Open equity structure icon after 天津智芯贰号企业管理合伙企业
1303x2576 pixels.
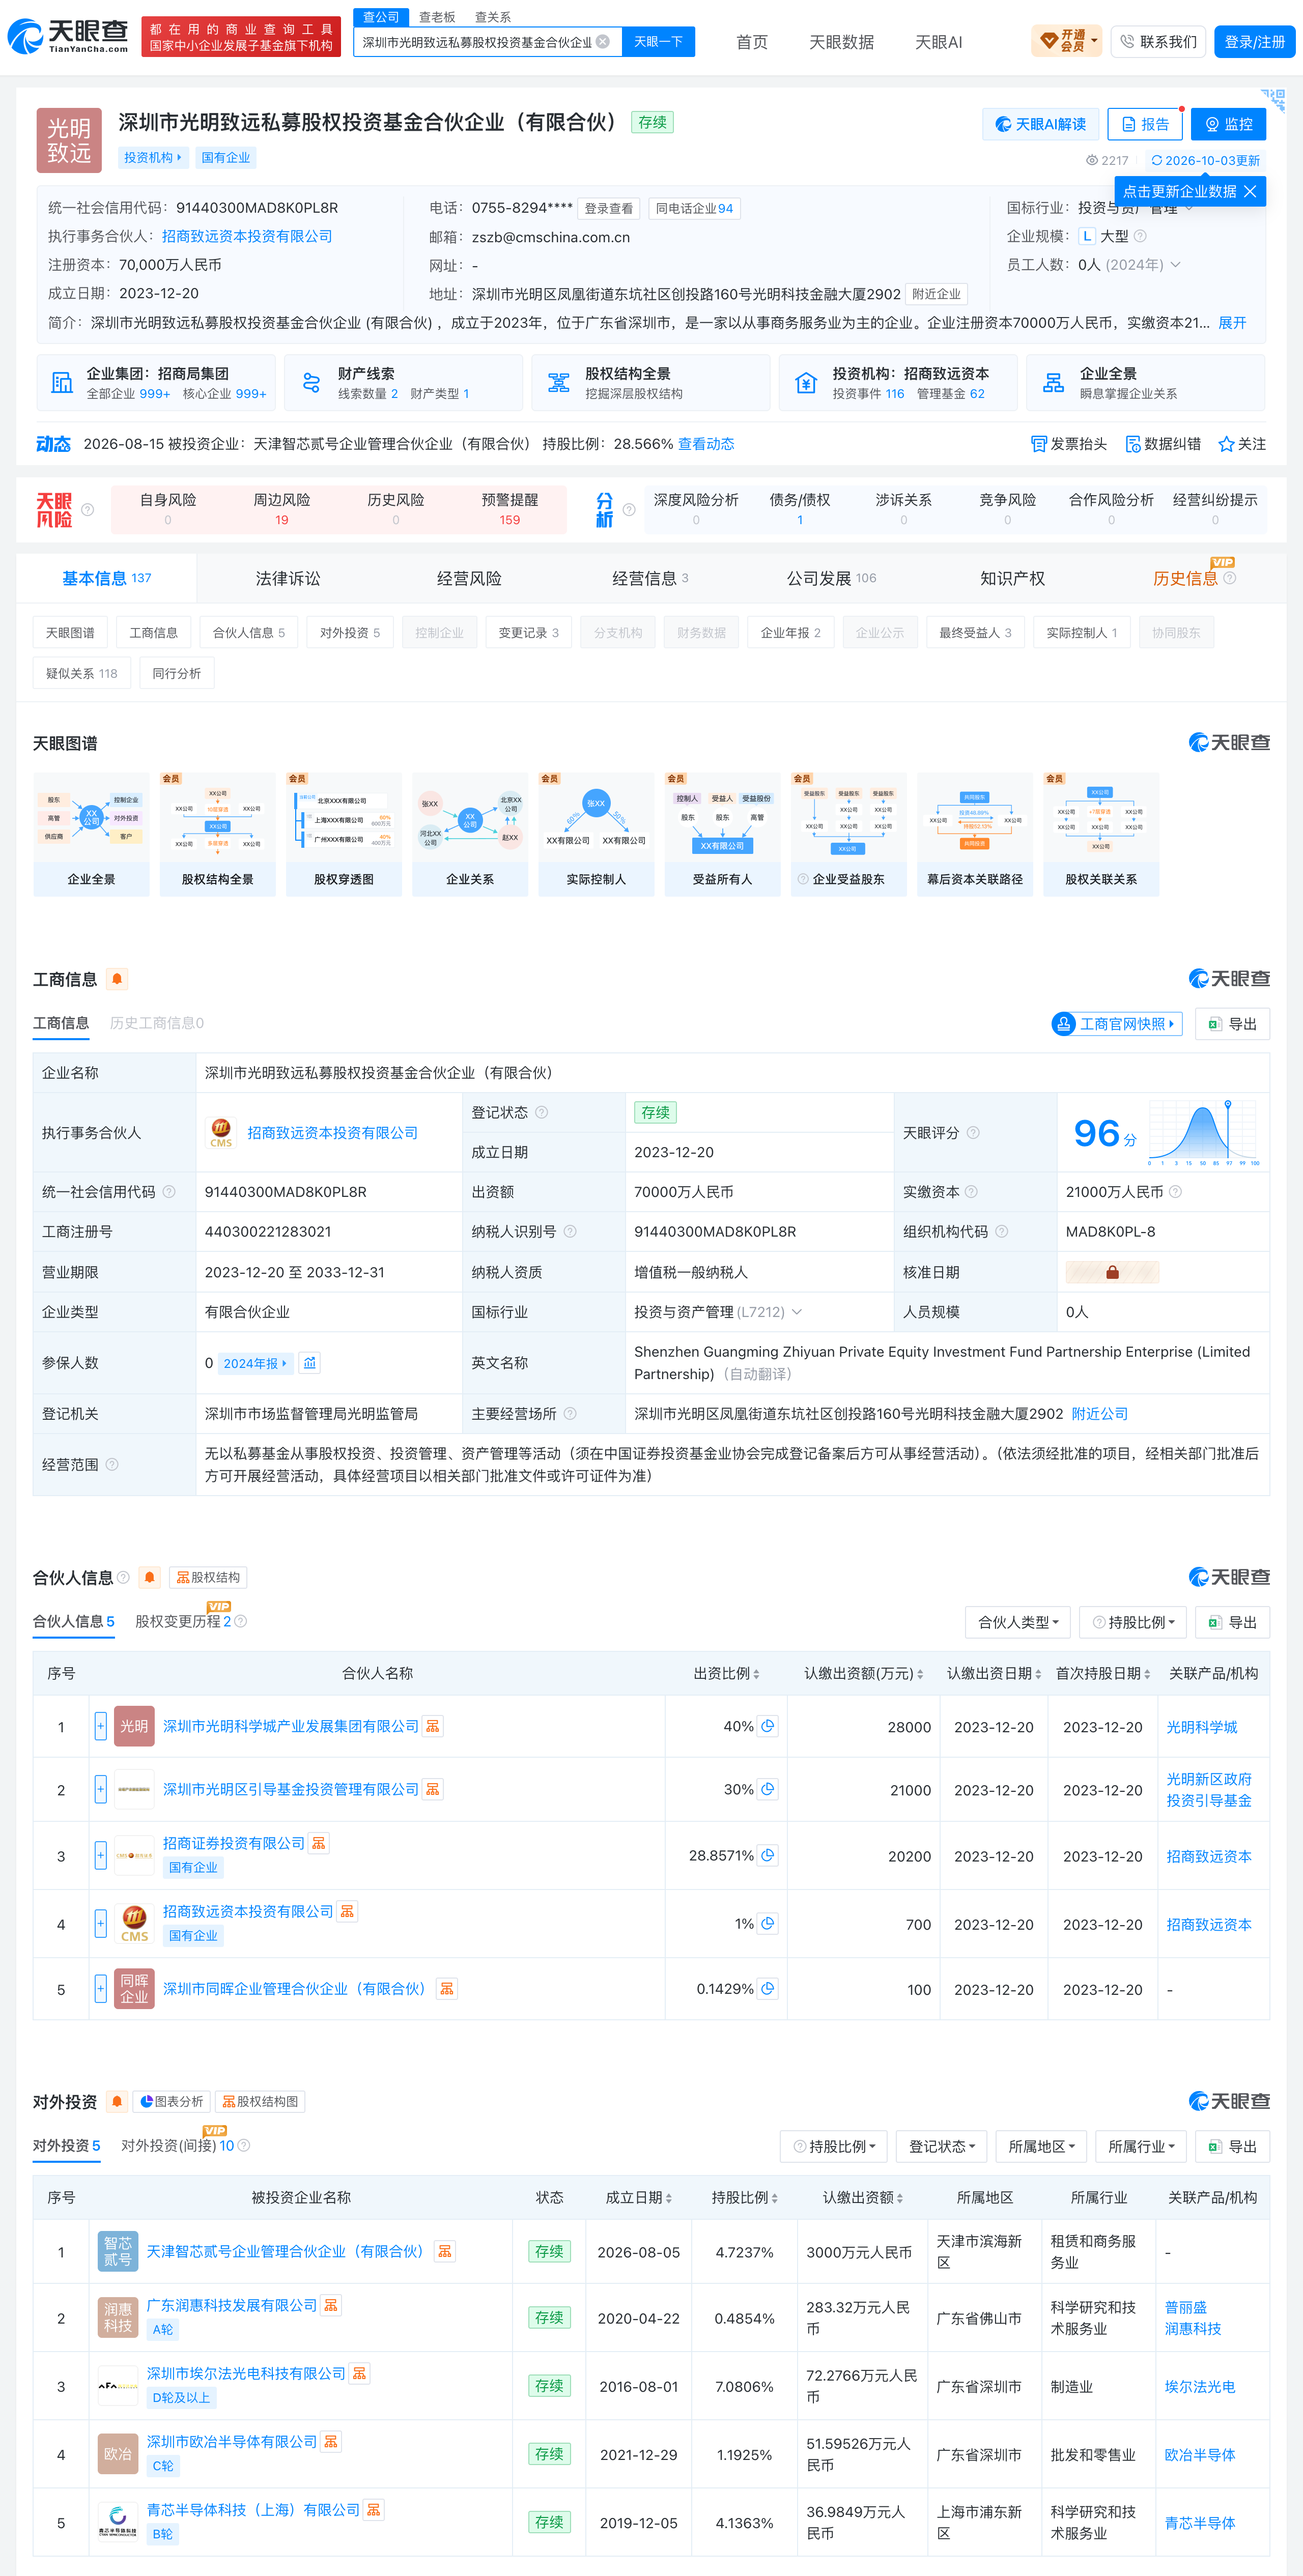[446, 2251]
